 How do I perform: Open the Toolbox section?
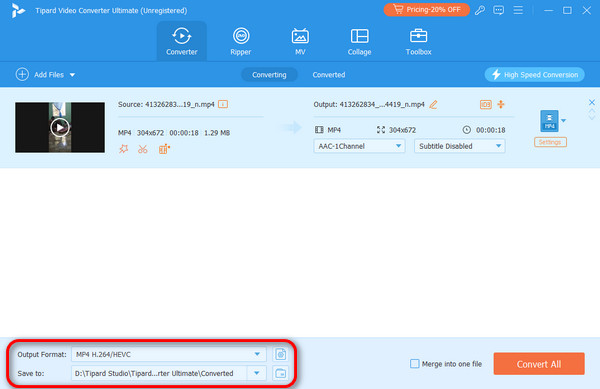[418, 42]
